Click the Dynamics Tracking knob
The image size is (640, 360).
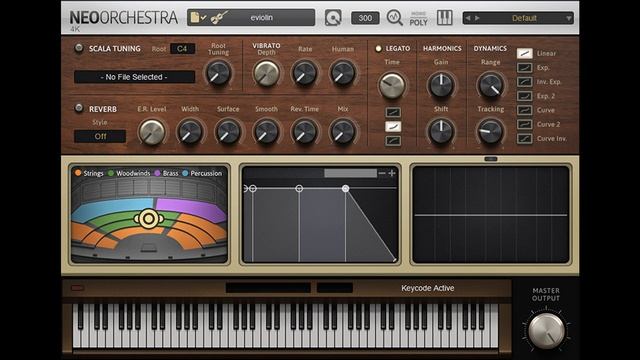click(x=491, y=132)
